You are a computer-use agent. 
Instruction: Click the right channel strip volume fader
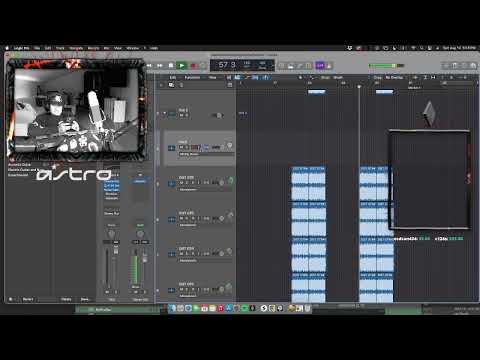145,259
